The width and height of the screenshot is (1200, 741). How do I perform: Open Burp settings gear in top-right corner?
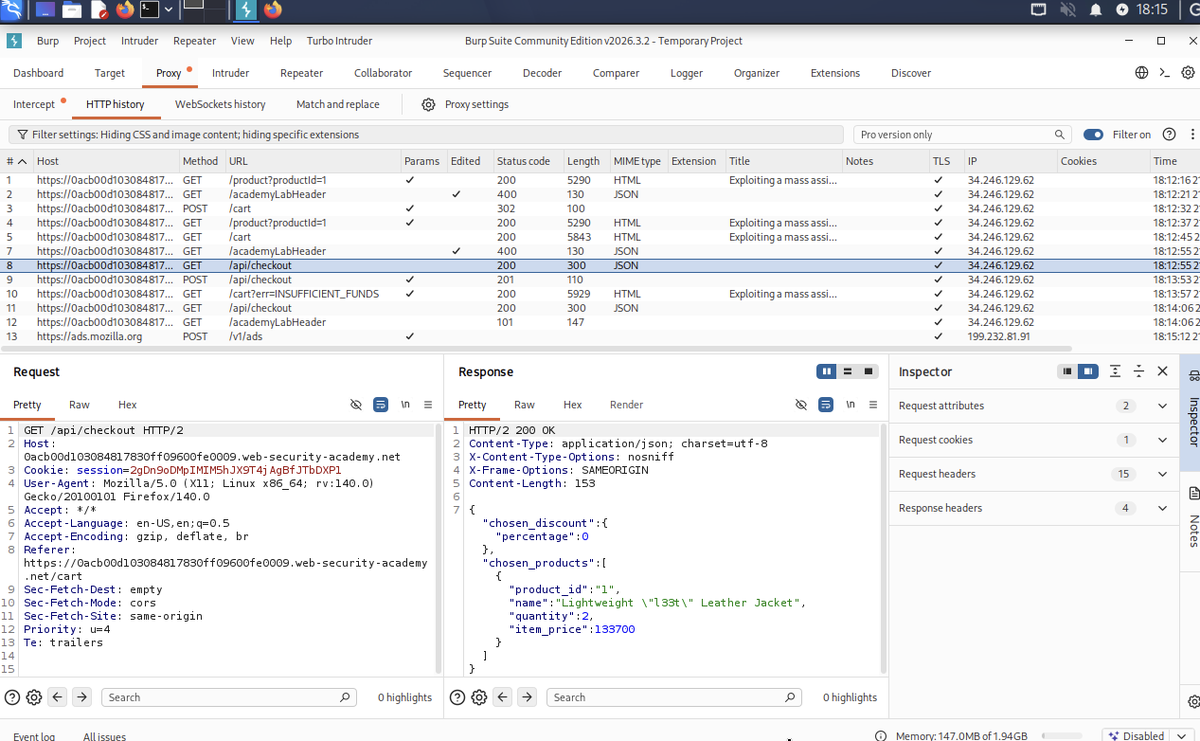coord(1188,73)
